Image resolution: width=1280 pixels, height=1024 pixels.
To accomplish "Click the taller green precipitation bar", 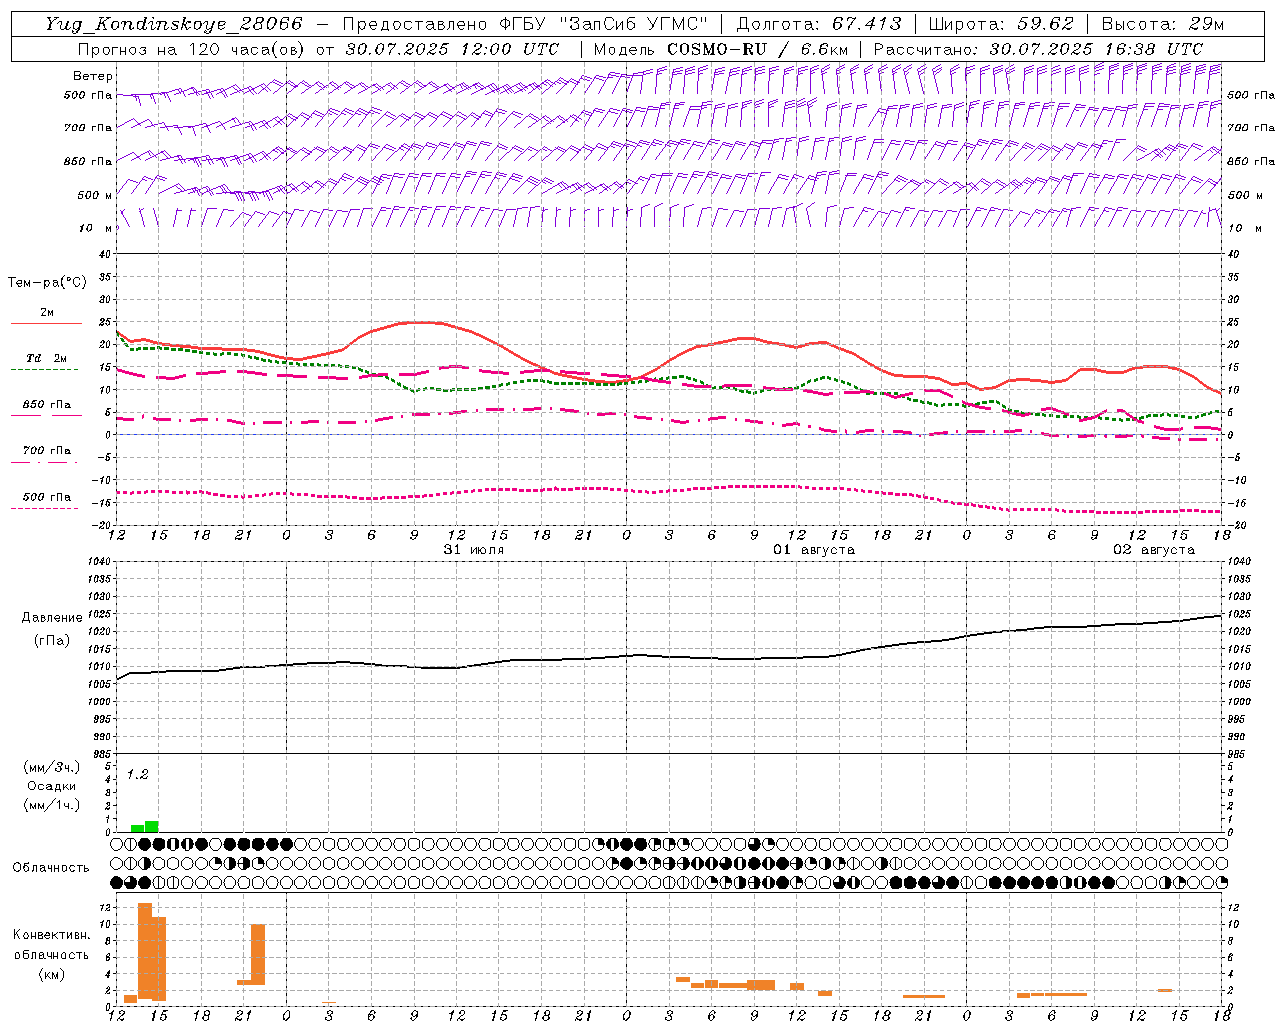I will pos(152,826).
